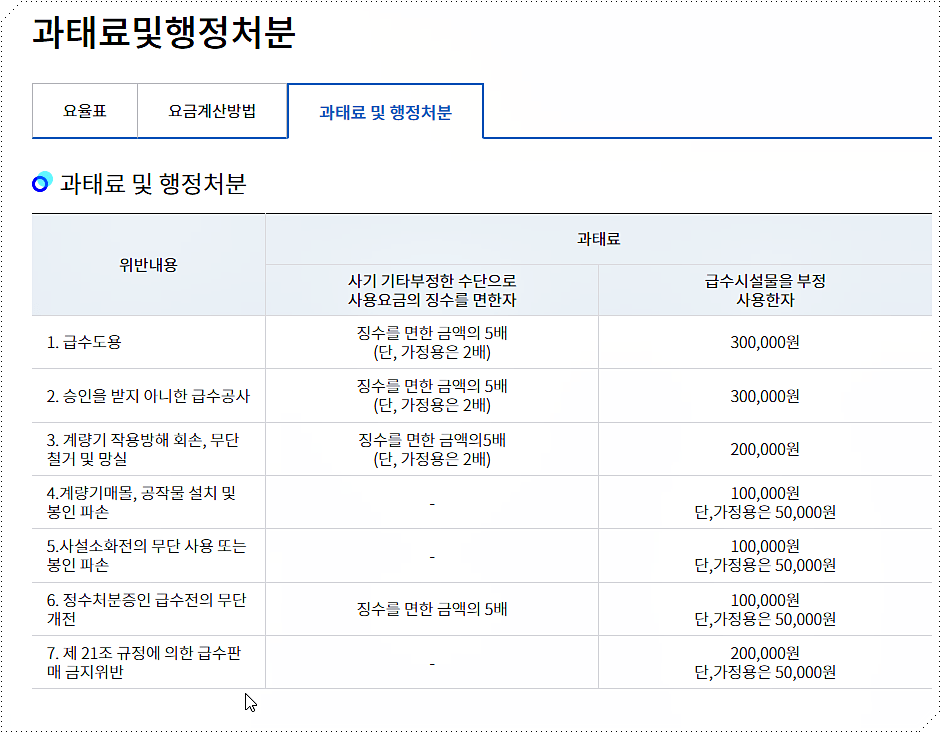Click the 100,000원 fine for 계량기매몰 row
Viewport: 941px width, 733px height.
pyautogui.click(x=765, y=493)
